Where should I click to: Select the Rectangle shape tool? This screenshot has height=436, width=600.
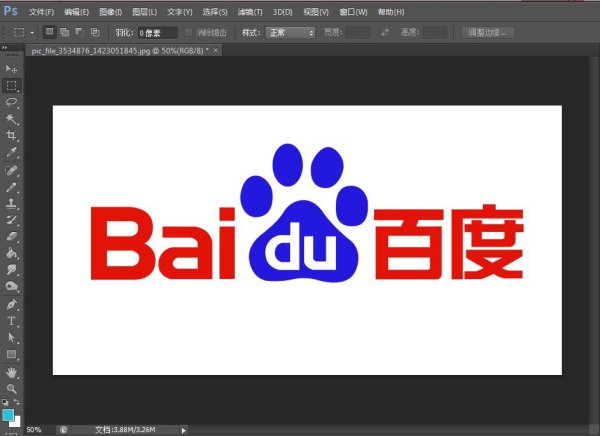click(11, 354)
